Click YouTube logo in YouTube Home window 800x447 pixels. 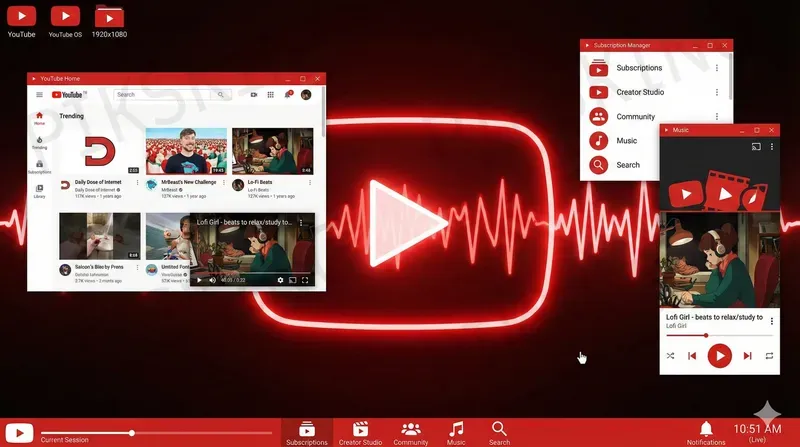68,94
